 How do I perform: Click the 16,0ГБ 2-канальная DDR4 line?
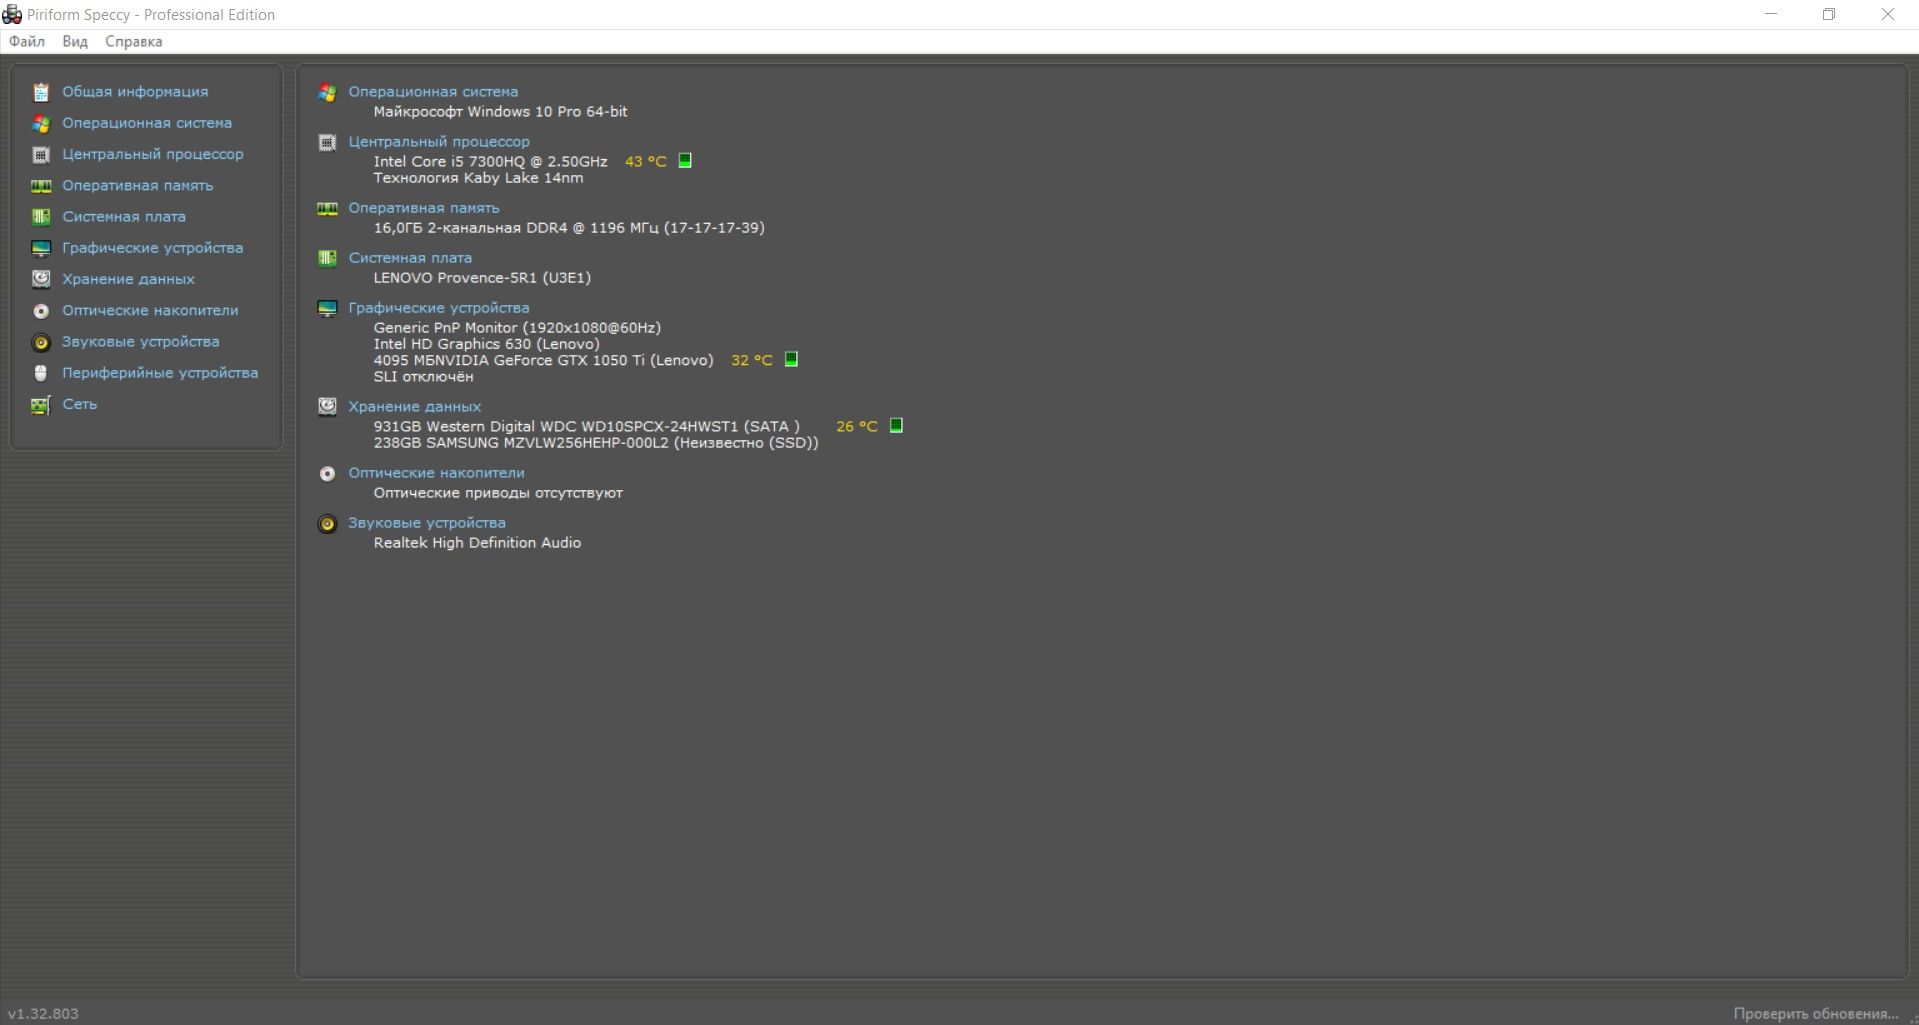tap(569, 228)
